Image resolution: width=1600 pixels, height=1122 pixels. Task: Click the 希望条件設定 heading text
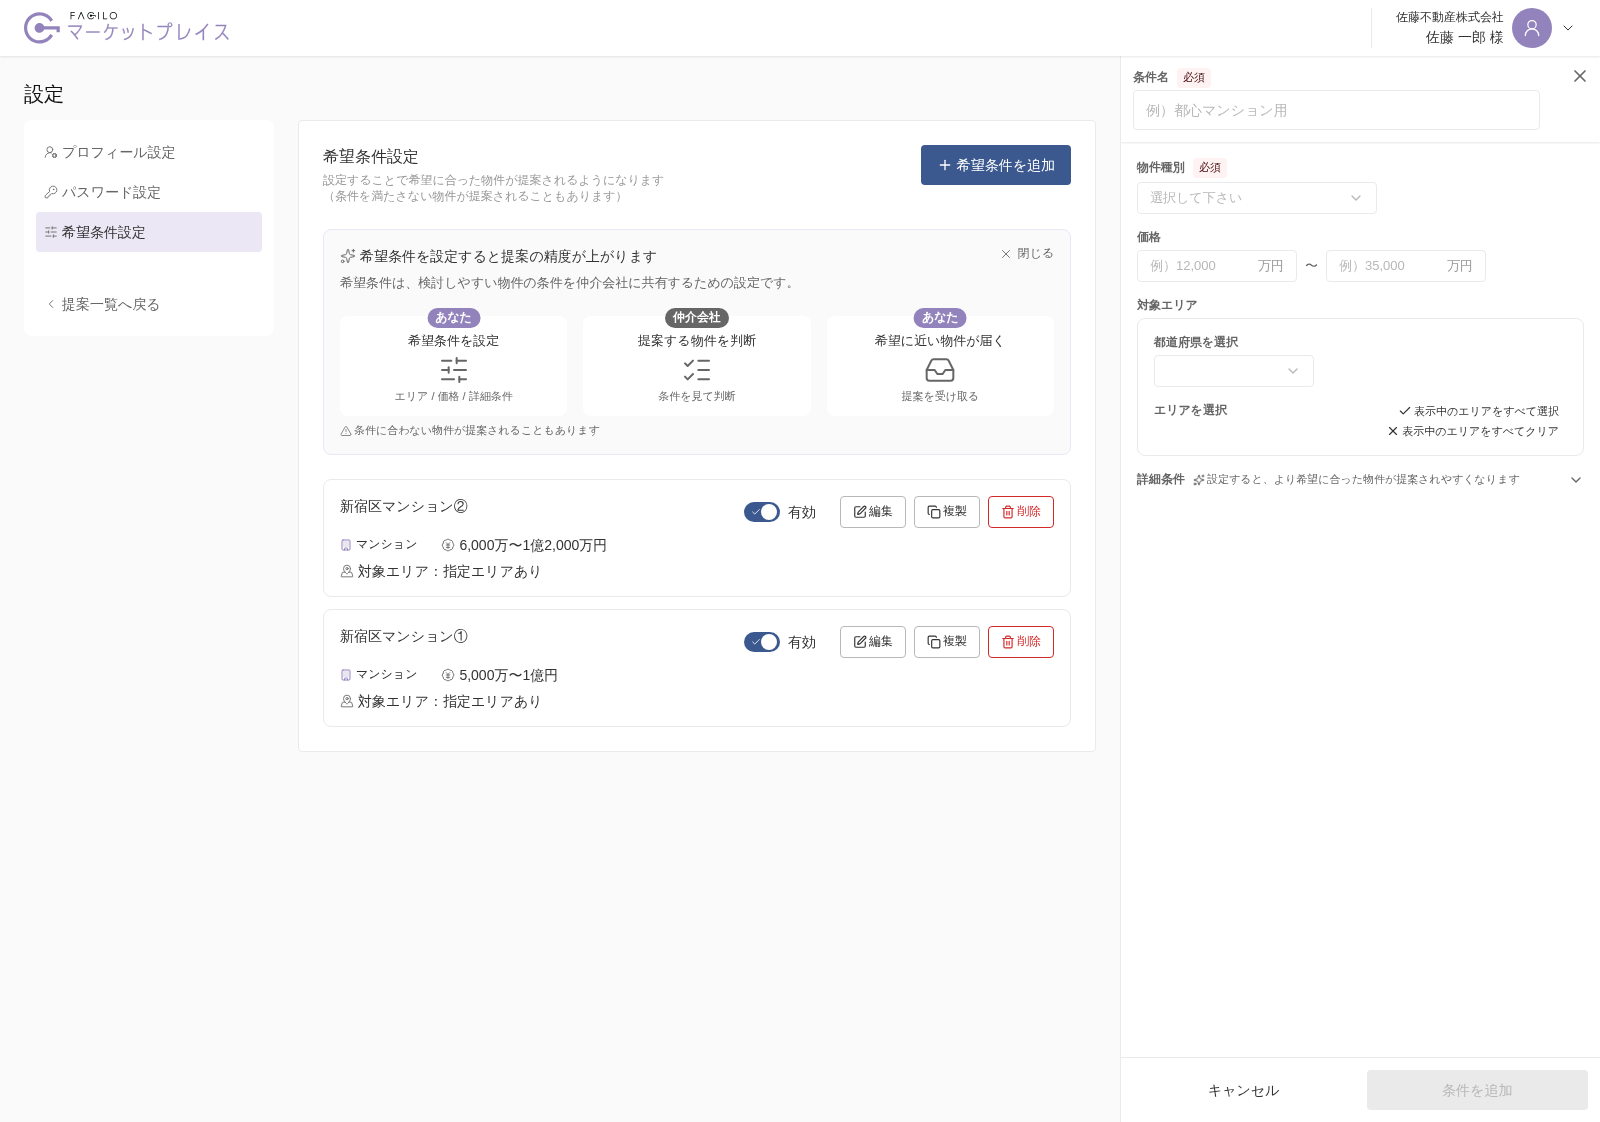(371, 156)
